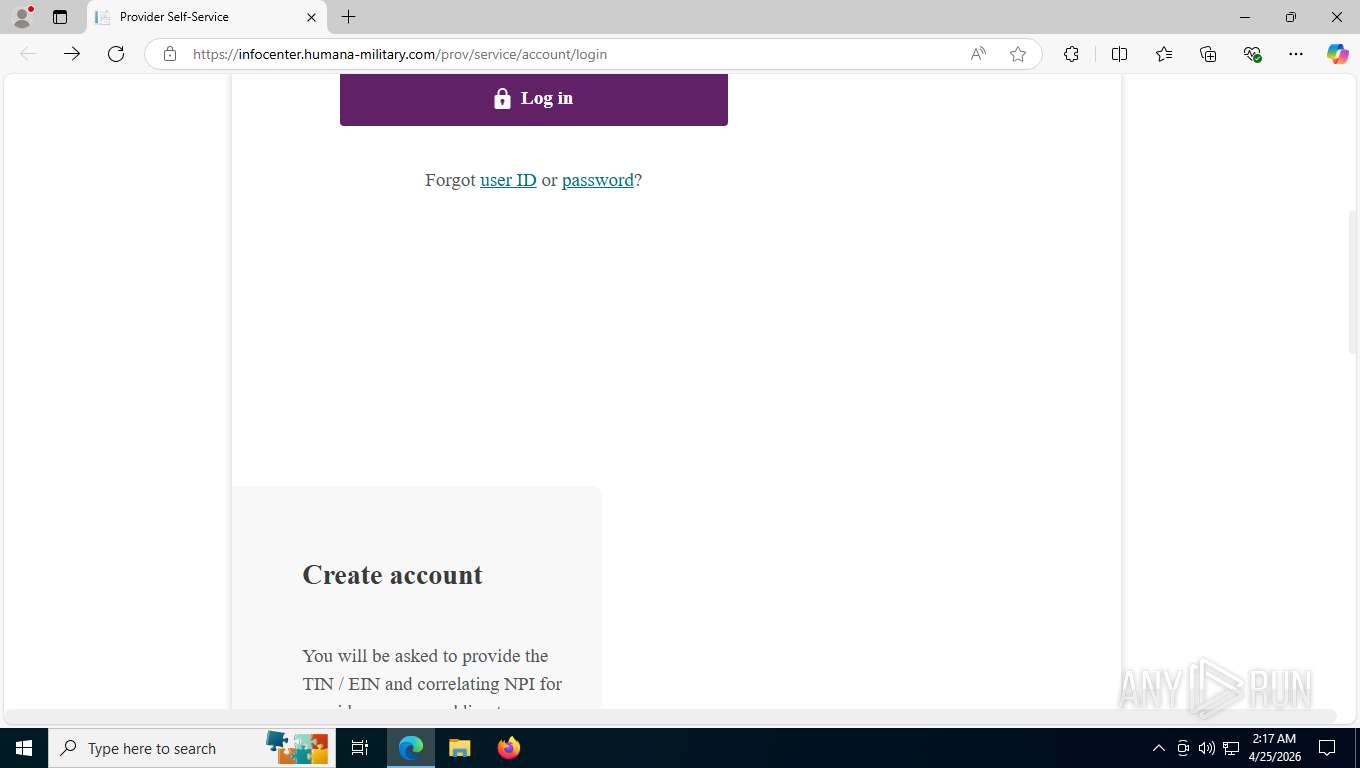Open browser Extensions puzzle icon
This screenshot has width=1360, height=768.
pyautogui.click(x=1071, y=54)
